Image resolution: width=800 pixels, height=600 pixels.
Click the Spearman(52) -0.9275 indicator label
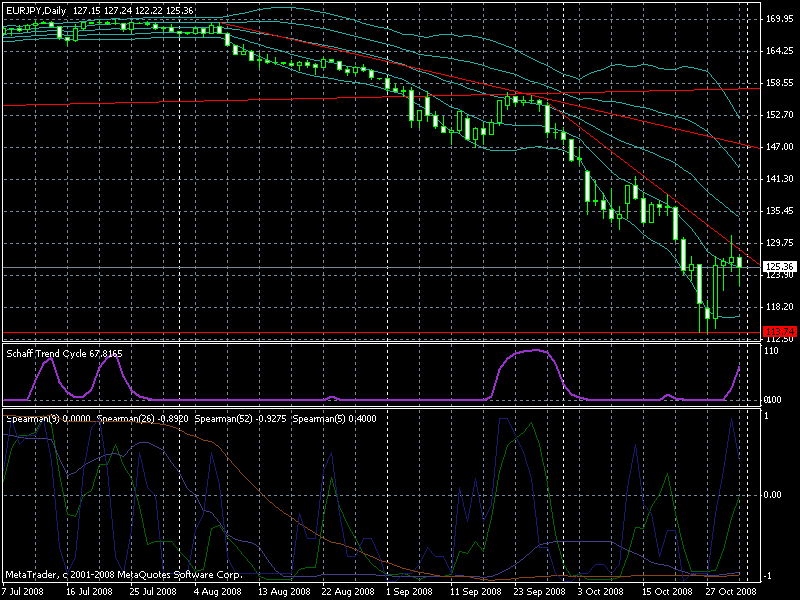tap(240, 419)
